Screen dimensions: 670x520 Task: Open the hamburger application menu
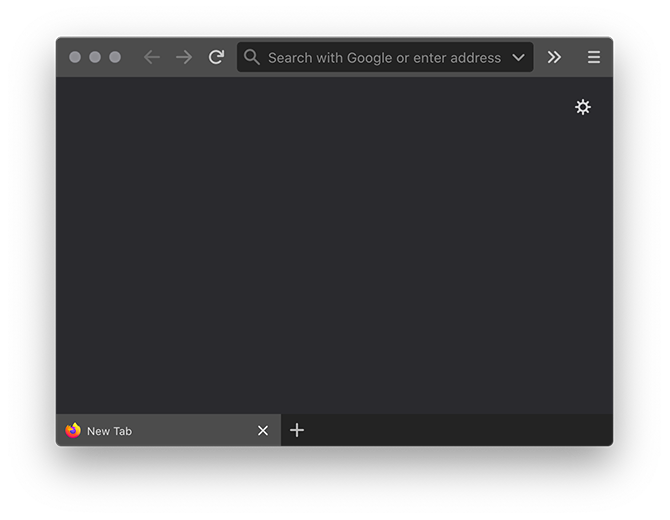[594, 58]
